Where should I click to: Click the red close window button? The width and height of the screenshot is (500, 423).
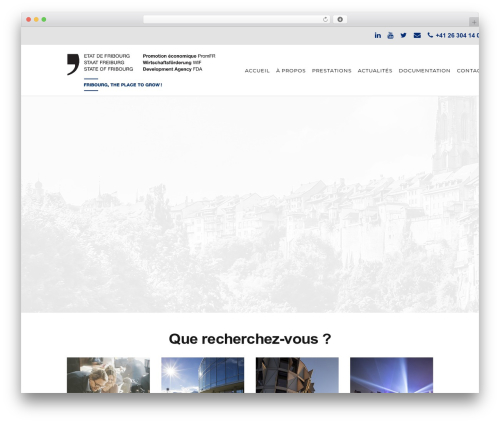[x=29, y=20]
